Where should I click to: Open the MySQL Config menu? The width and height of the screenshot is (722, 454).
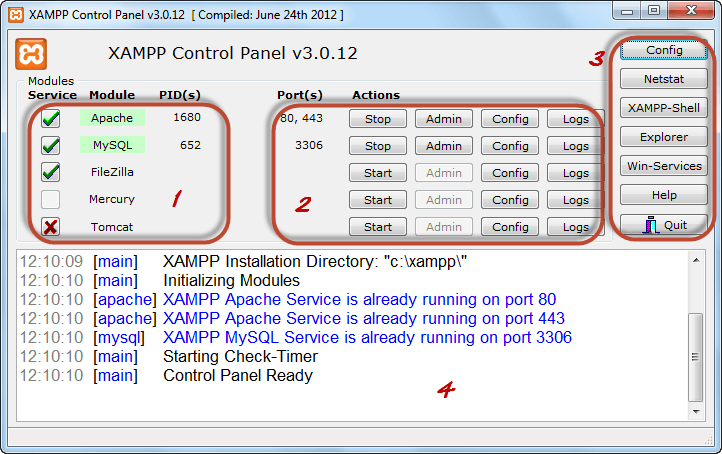coord(510,146)
